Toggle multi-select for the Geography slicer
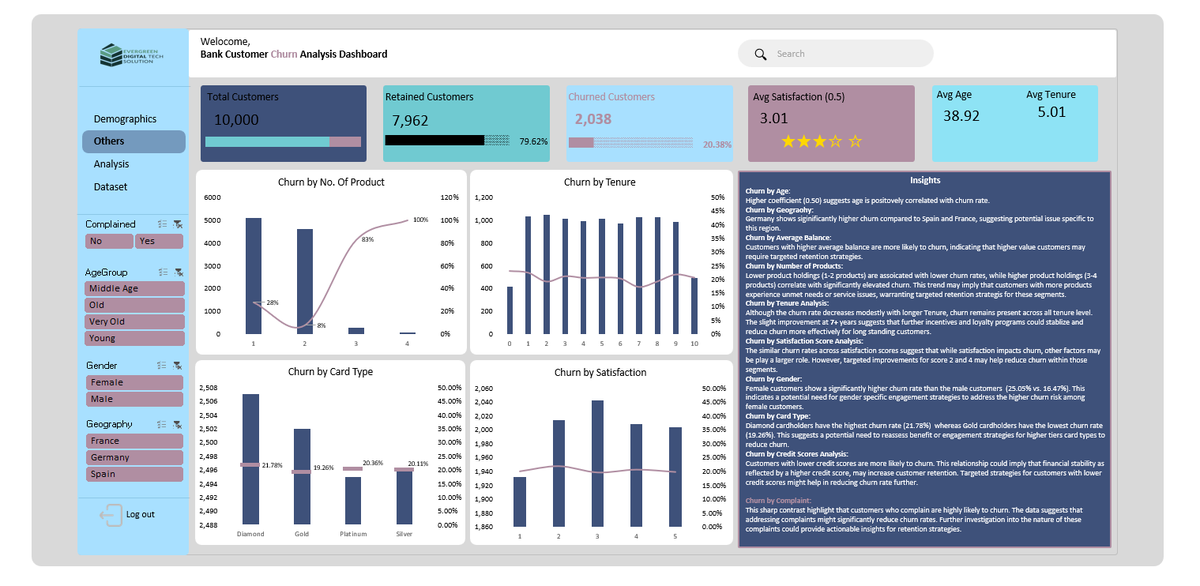The image size is (1200, 586). (x=162, y=424)
